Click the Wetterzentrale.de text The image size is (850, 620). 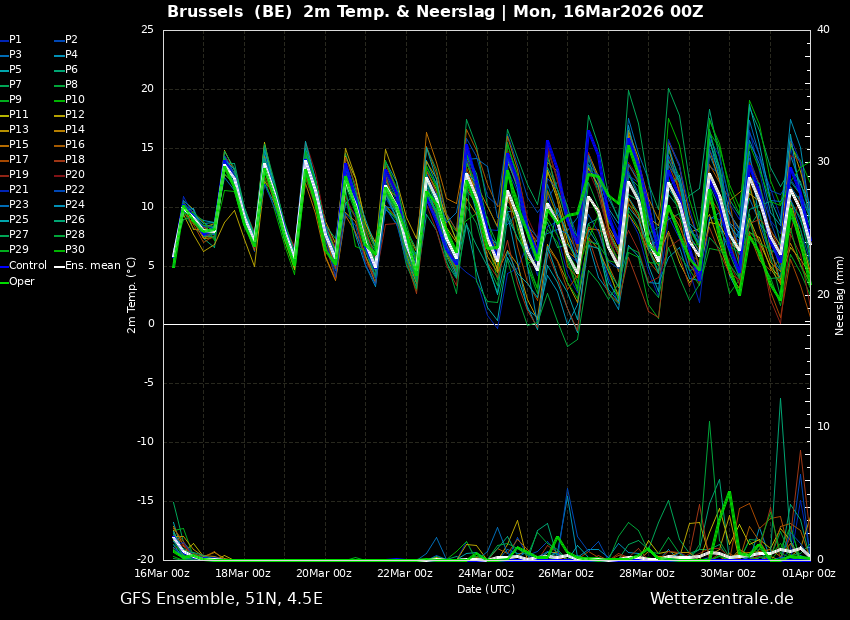pos(721,599)
